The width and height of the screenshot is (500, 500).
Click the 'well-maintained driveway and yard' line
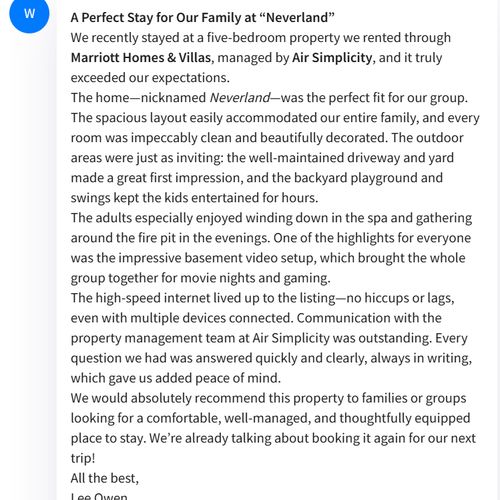click(262, 158)
